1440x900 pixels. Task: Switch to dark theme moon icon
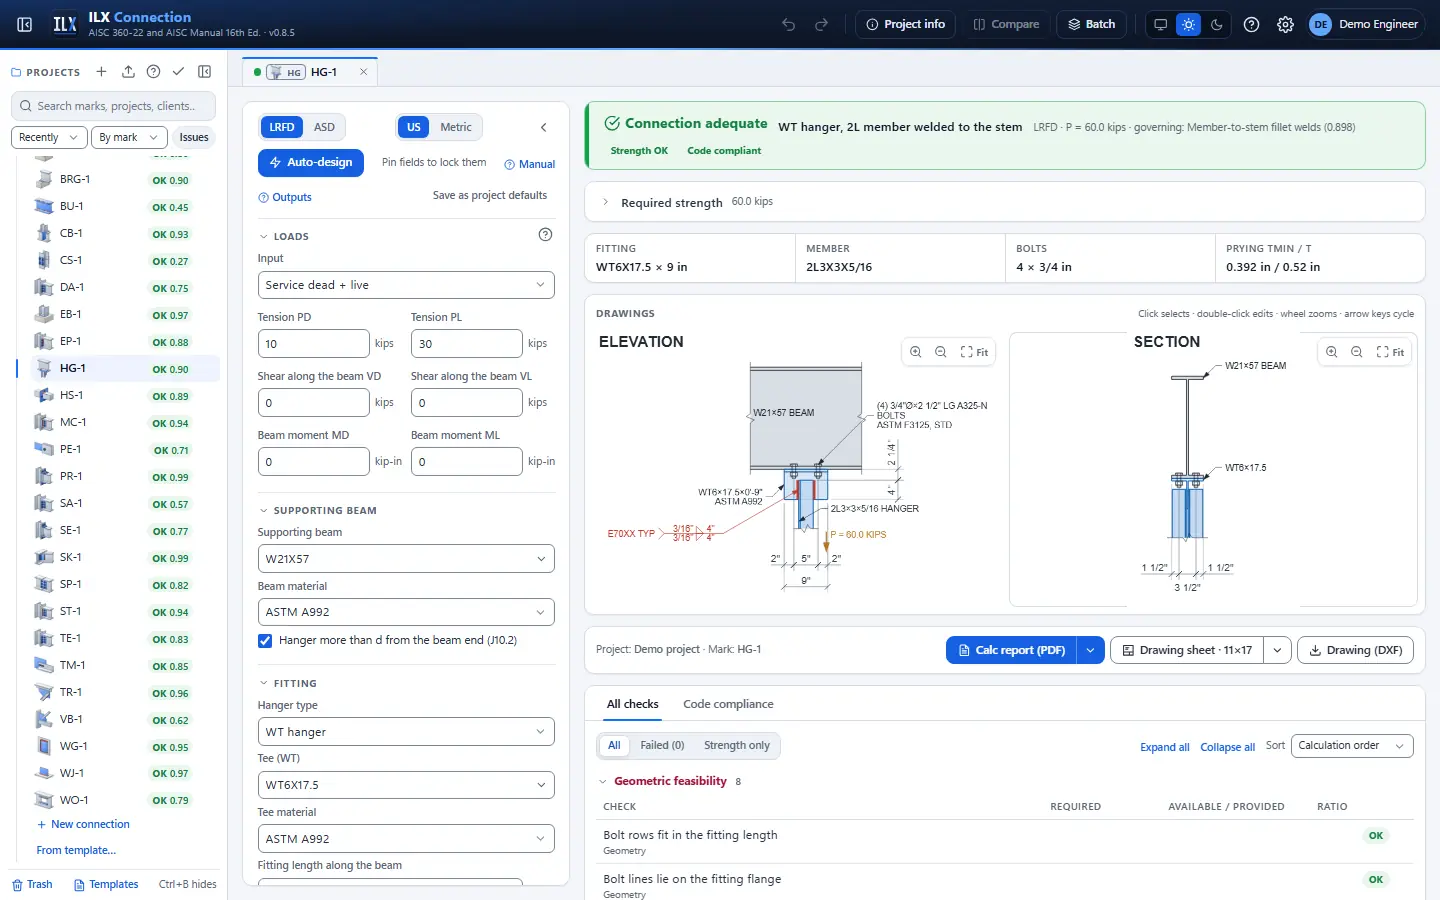(x=1216, y=24)
